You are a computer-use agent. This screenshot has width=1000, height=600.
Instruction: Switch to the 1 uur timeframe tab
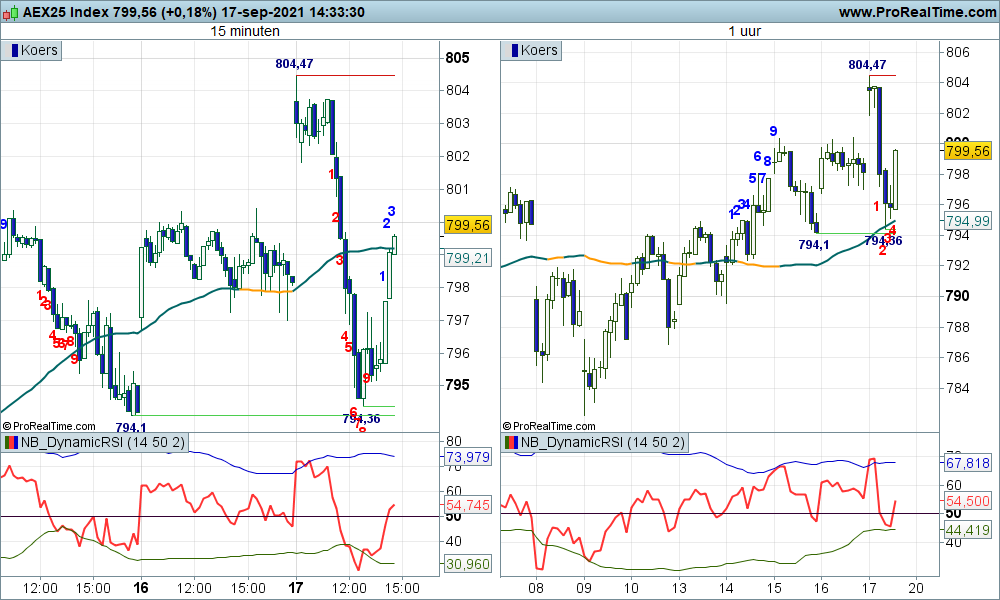tap(746, 31)
